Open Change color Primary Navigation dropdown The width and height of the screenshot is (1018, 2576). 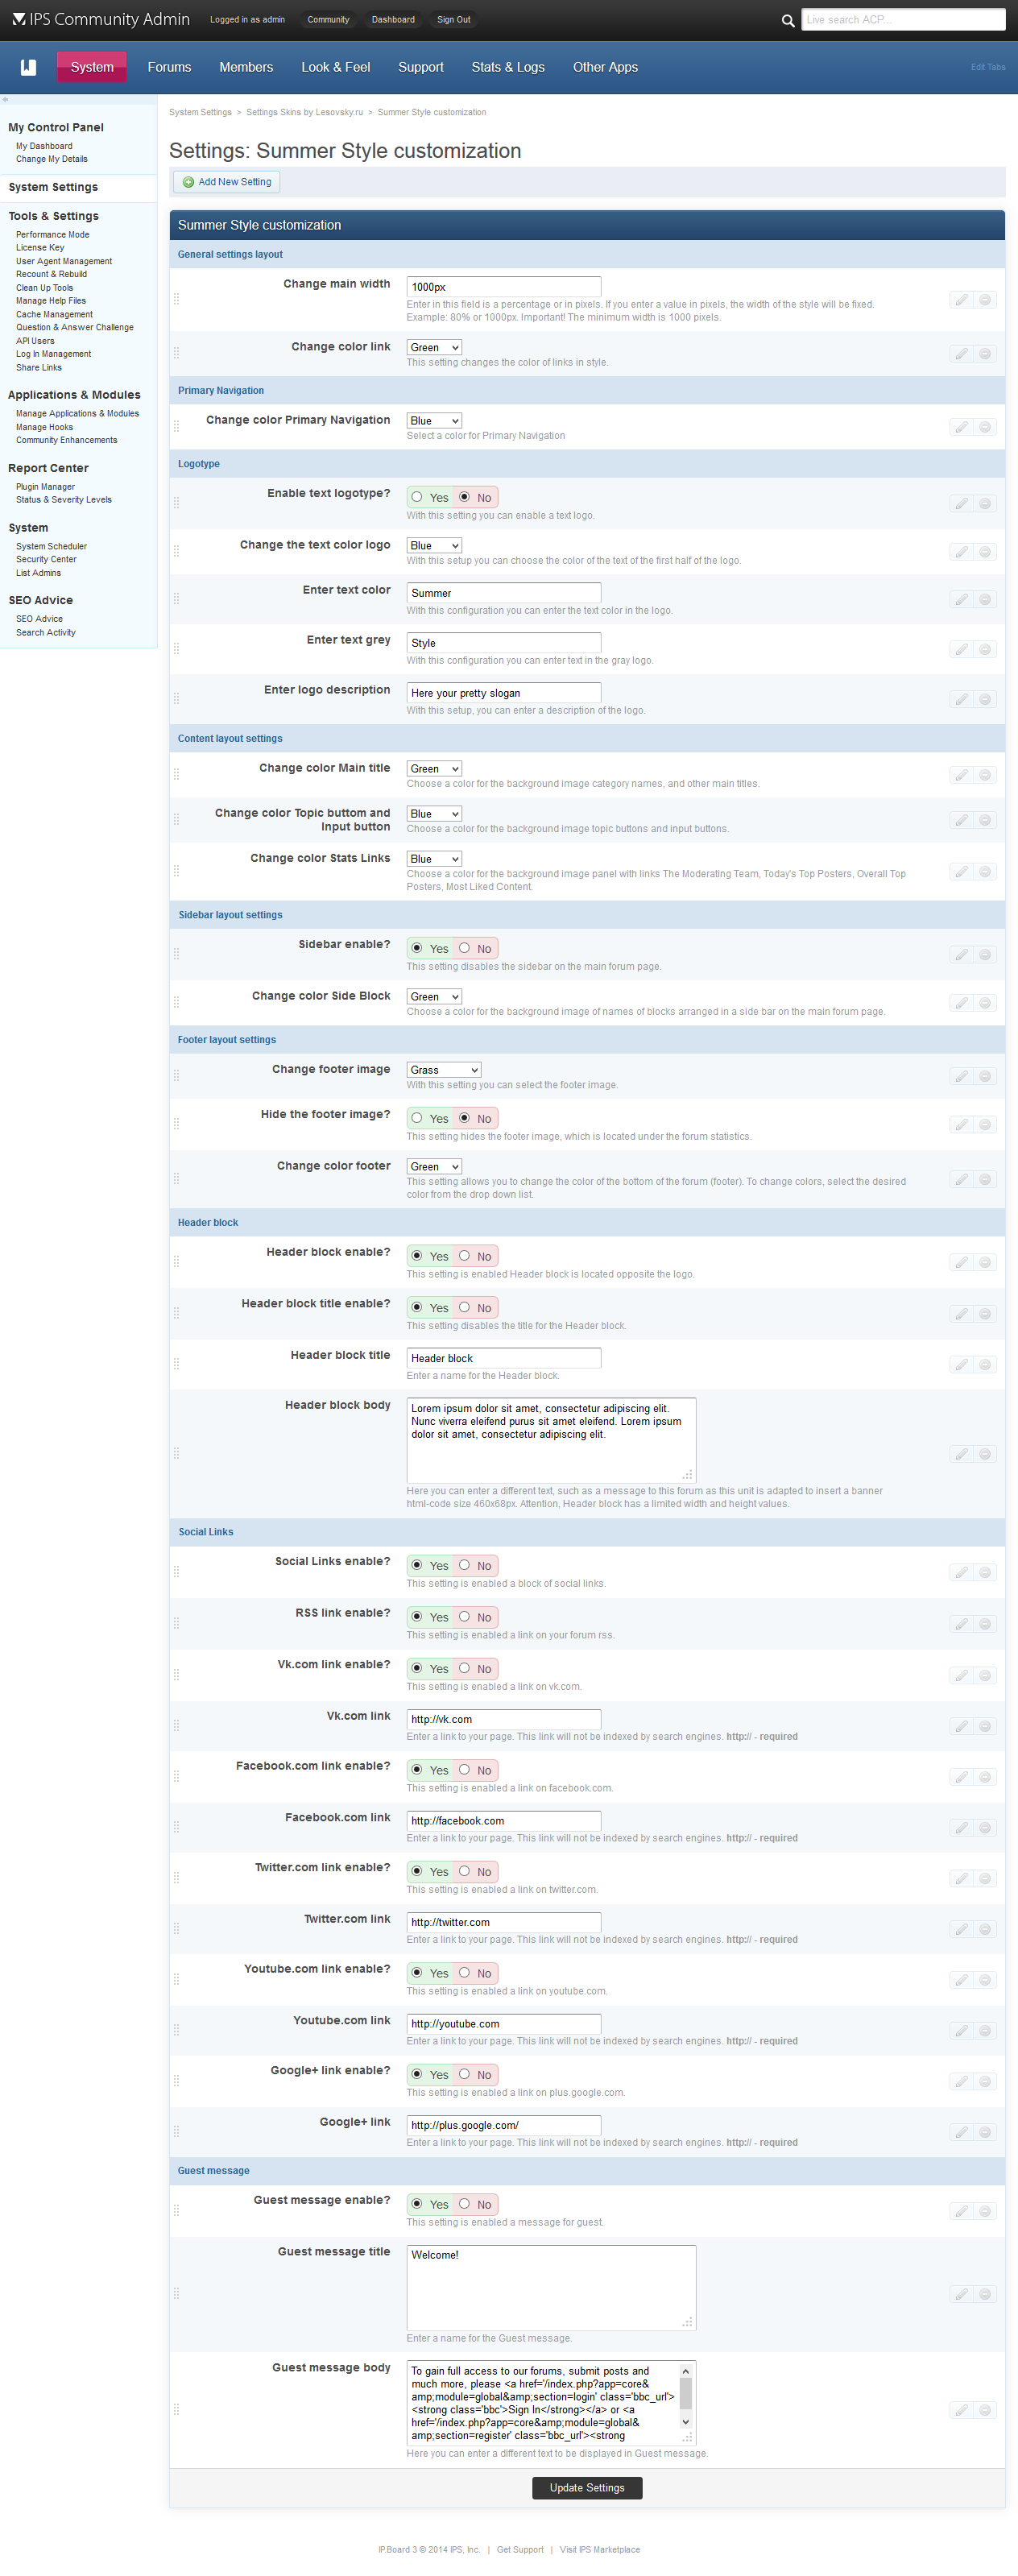tap(434, 421)
